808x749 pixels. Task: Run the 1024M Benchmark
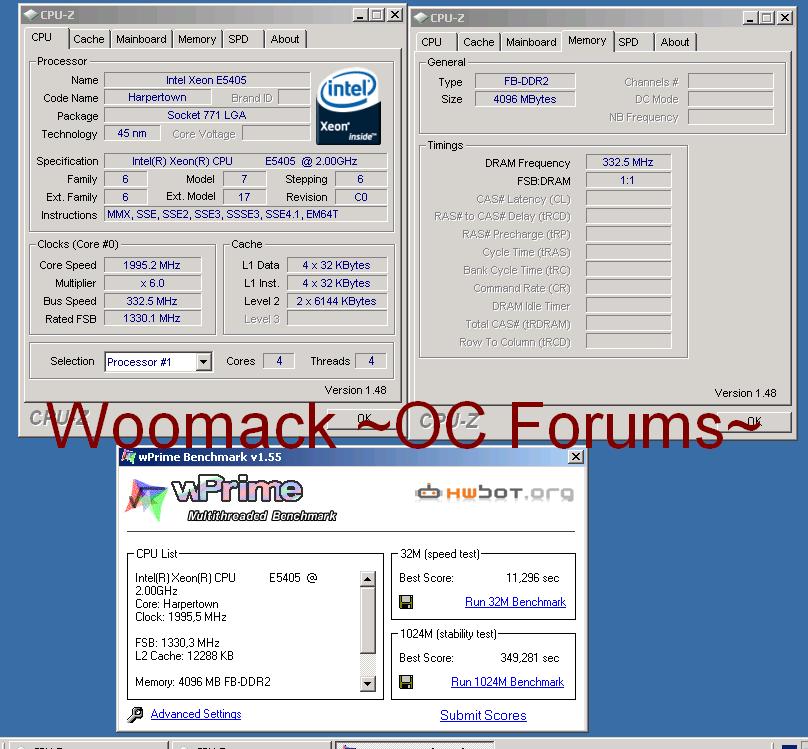point(508,682)
